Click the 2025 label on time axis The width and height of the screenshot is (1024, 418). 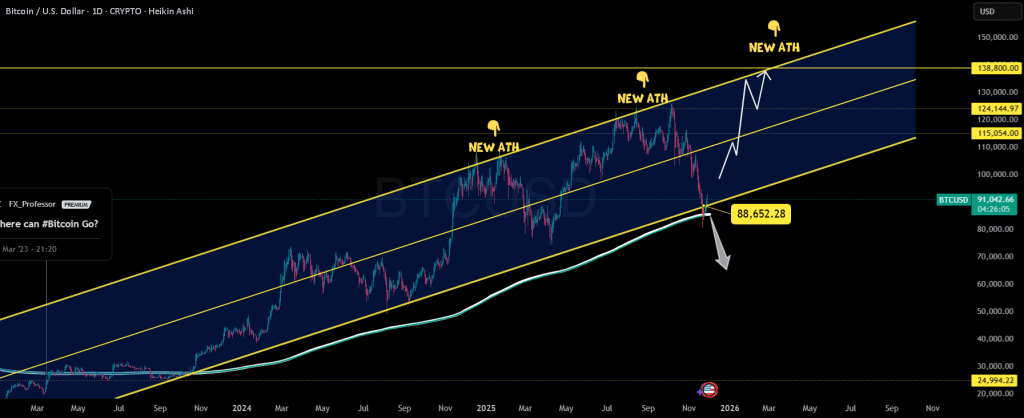pos(484,408)
